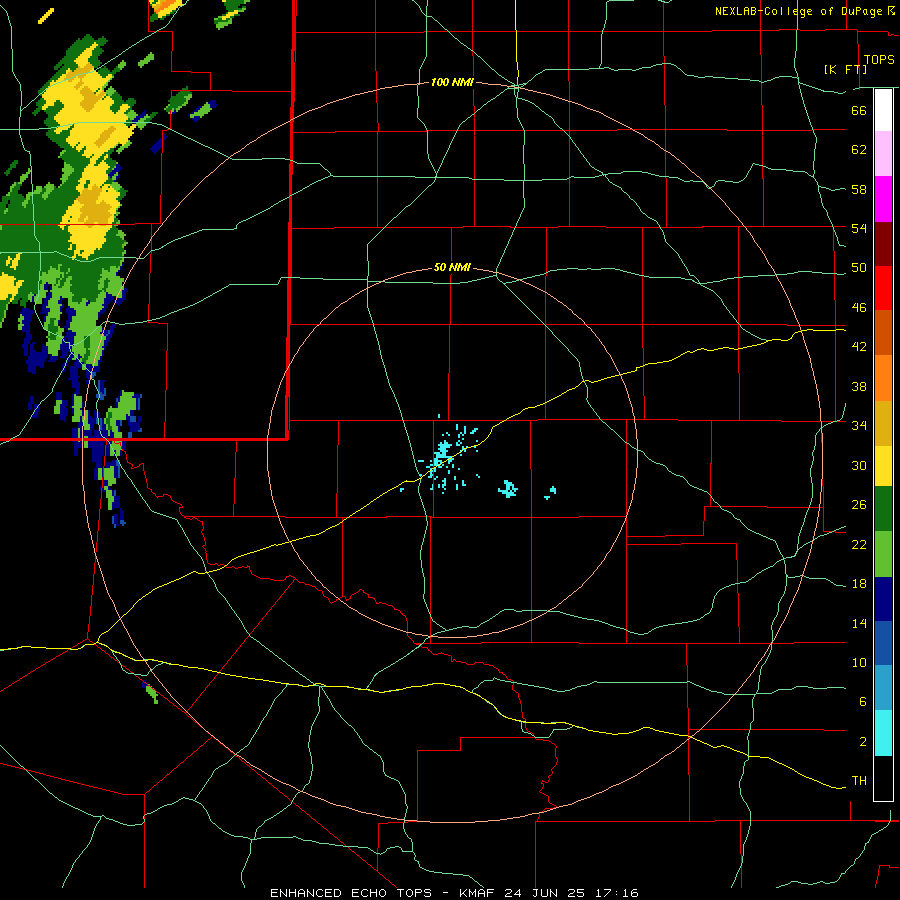Click the '[K FT]' units label

tap(845, 69)
